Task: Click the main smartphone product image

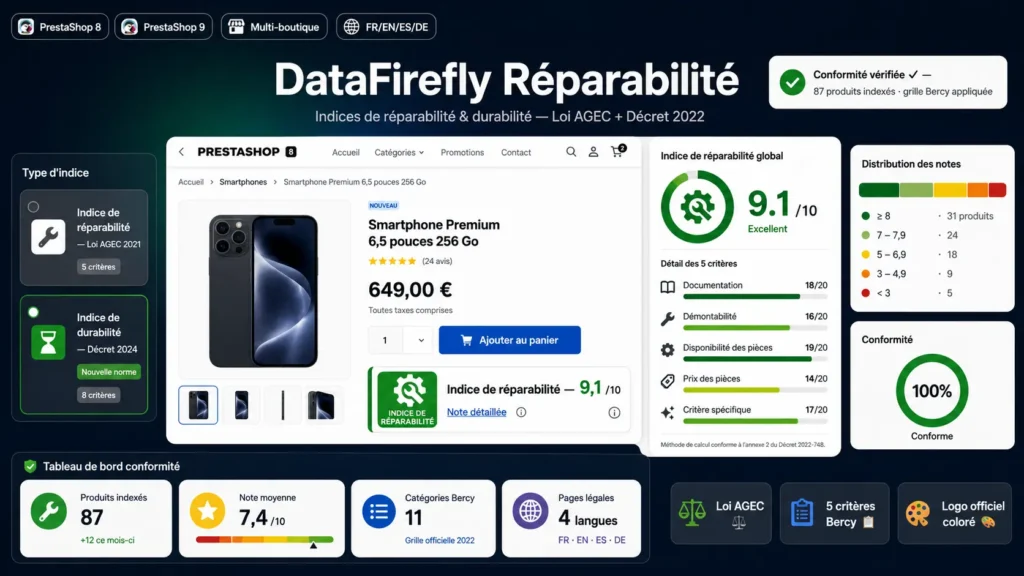Action: pyautogui.click(x=264, y=291)
